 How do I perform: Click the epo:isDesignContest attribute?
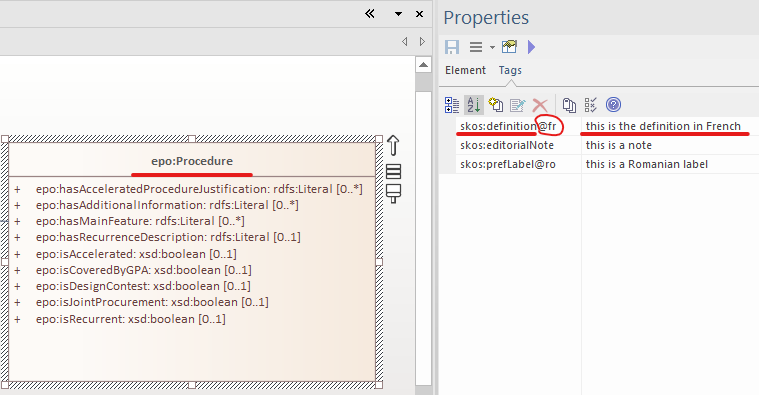(x=143, y=286)
